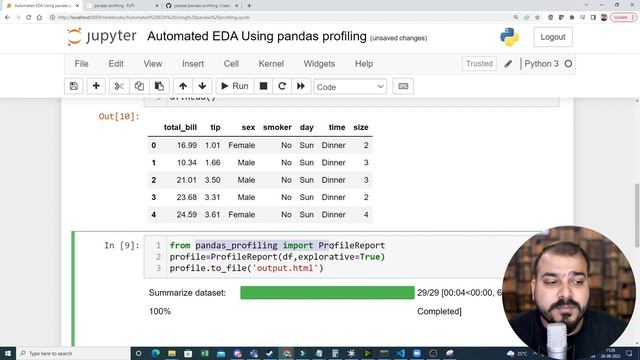Cut selected cells with the scissors icon
Viewport: 640px width, 360px height.
pyautogui.click(x=119, y=86)
